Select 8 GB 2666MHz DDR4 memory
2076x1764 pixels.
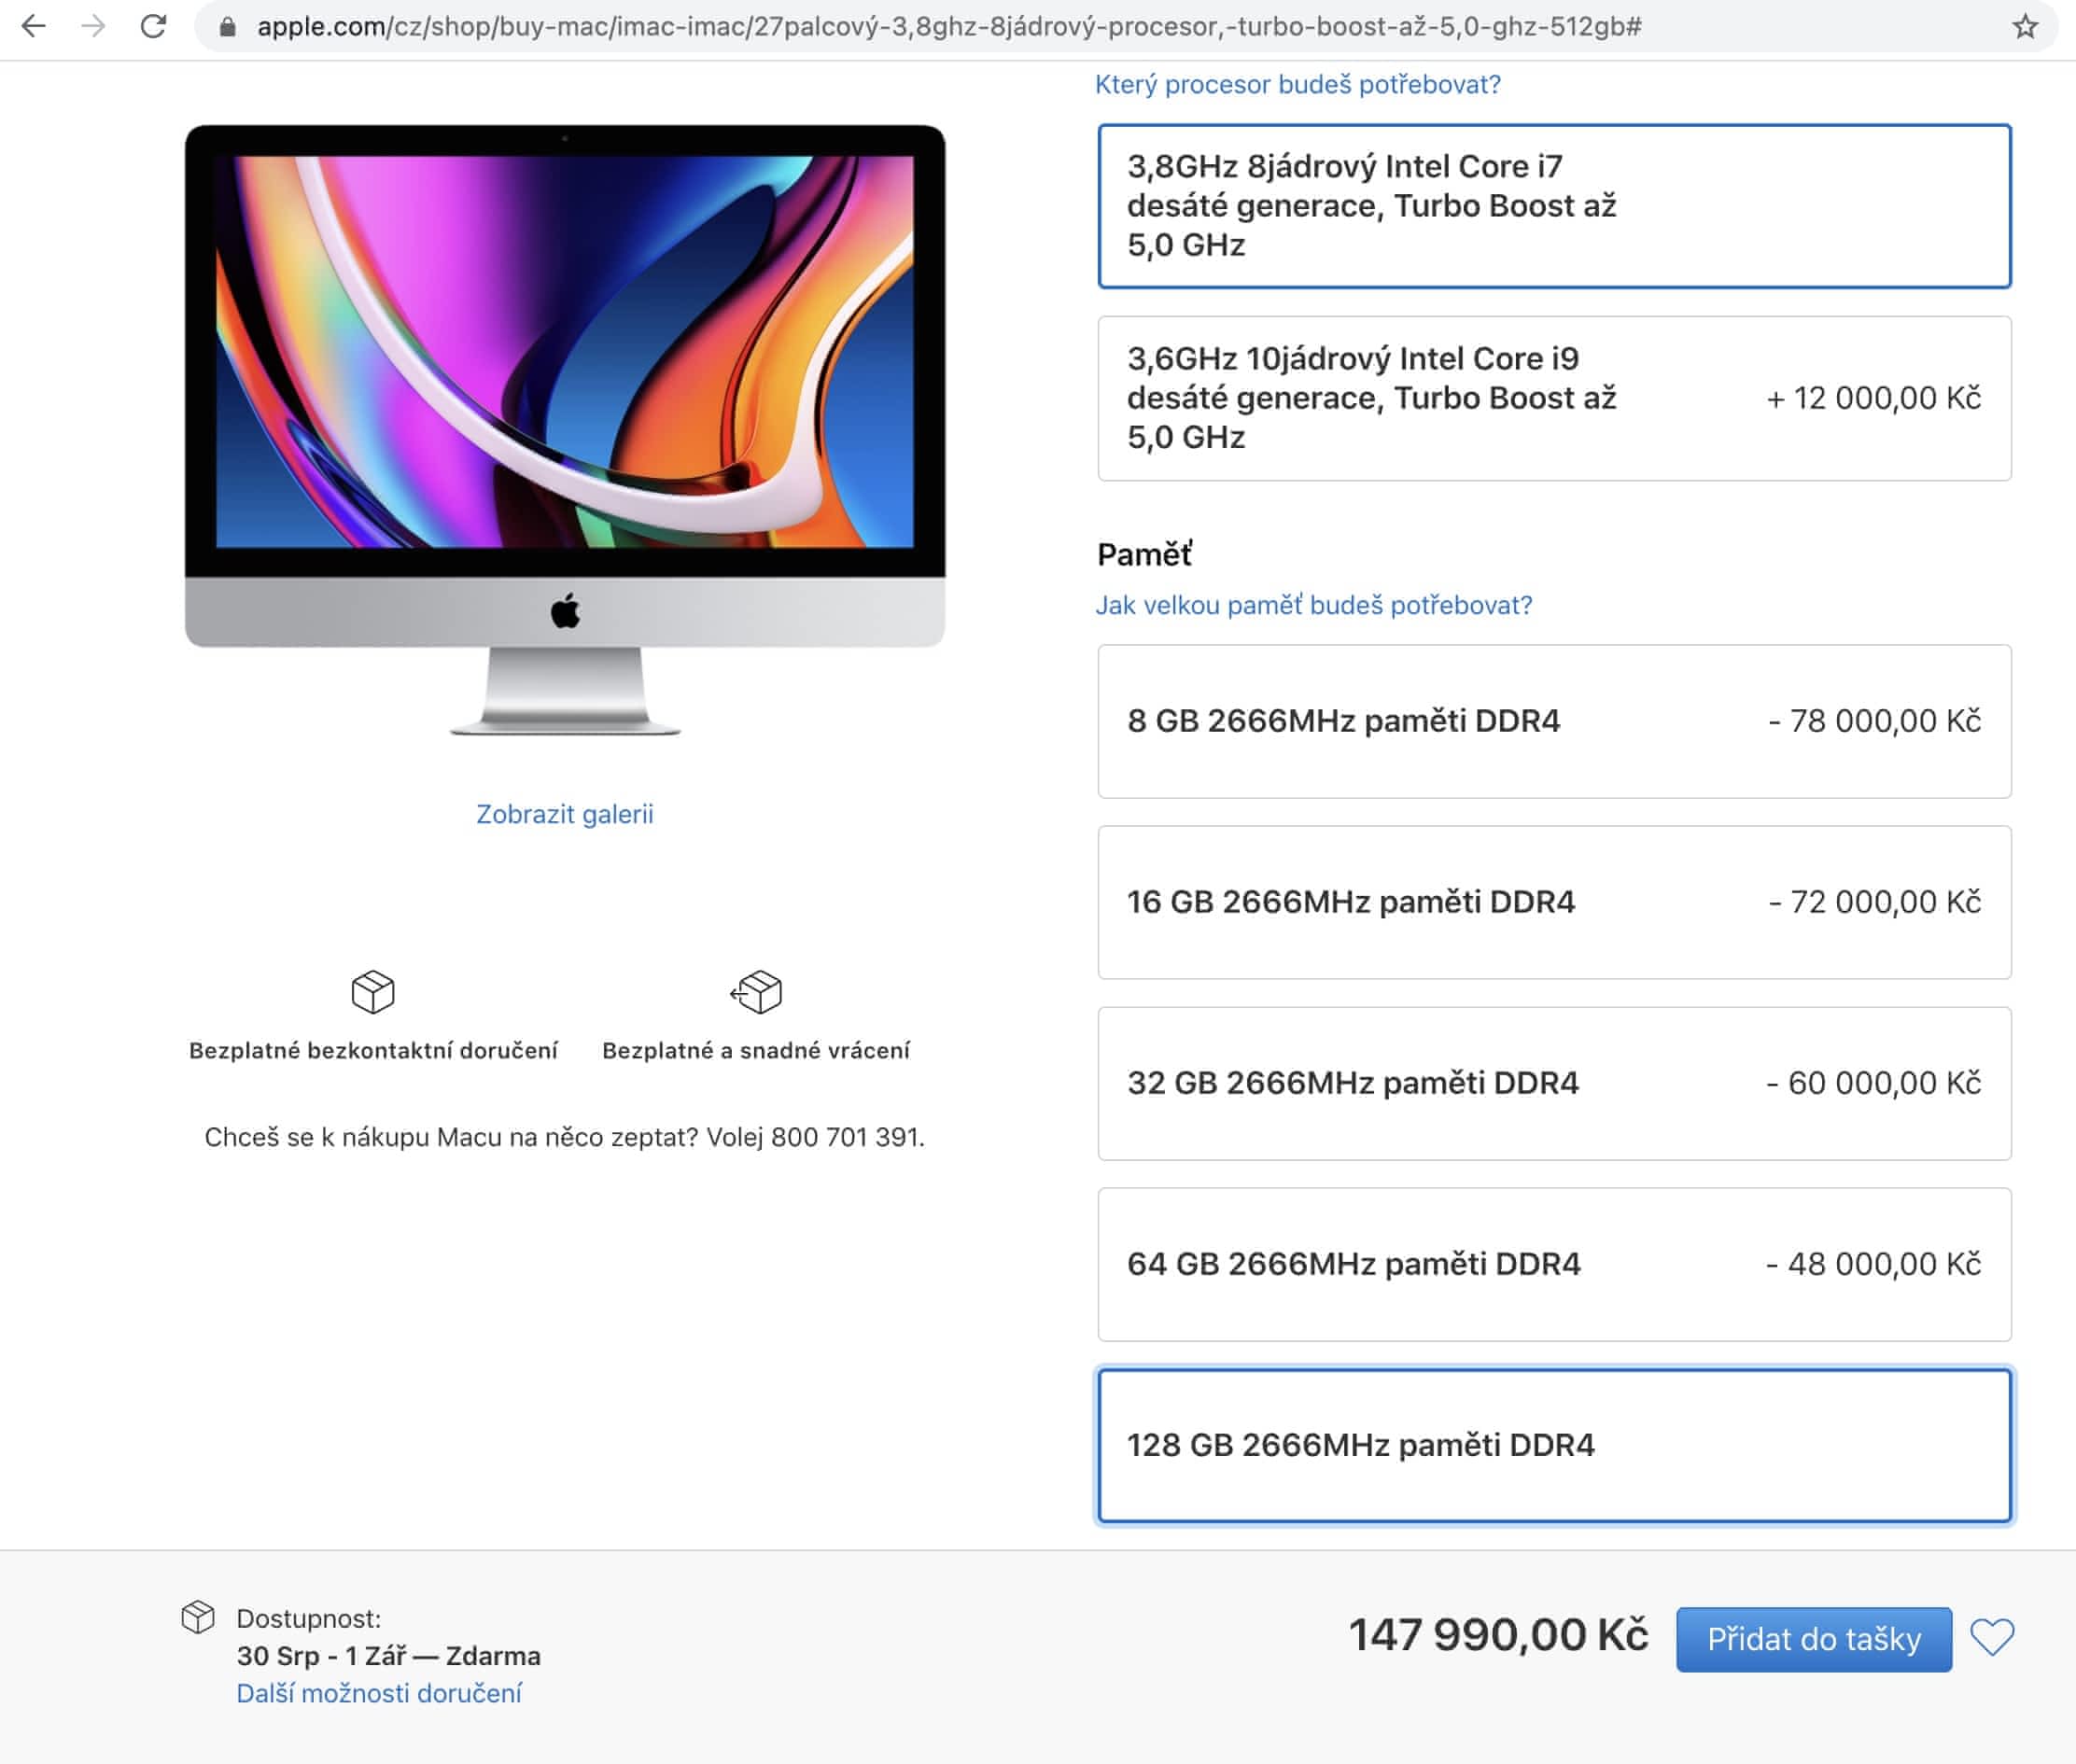pyautogui.click(x=1553, y=721)
